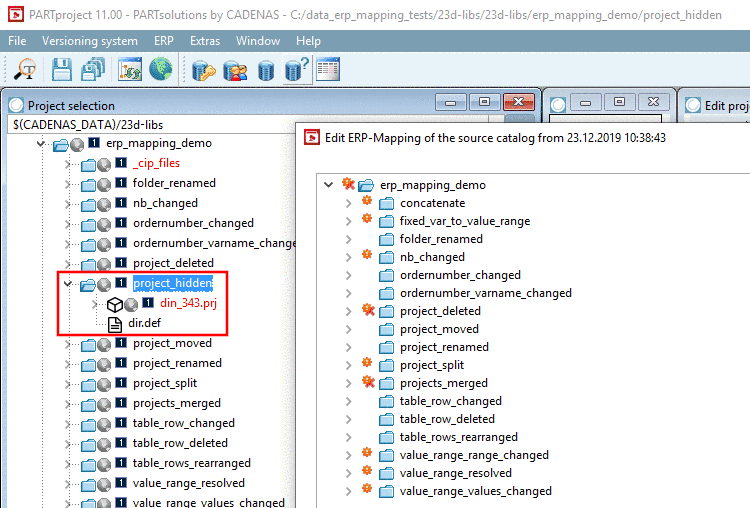Click the cube icon of din_343.prj
The height and width of the screenshot is (508, 750).
115,304
